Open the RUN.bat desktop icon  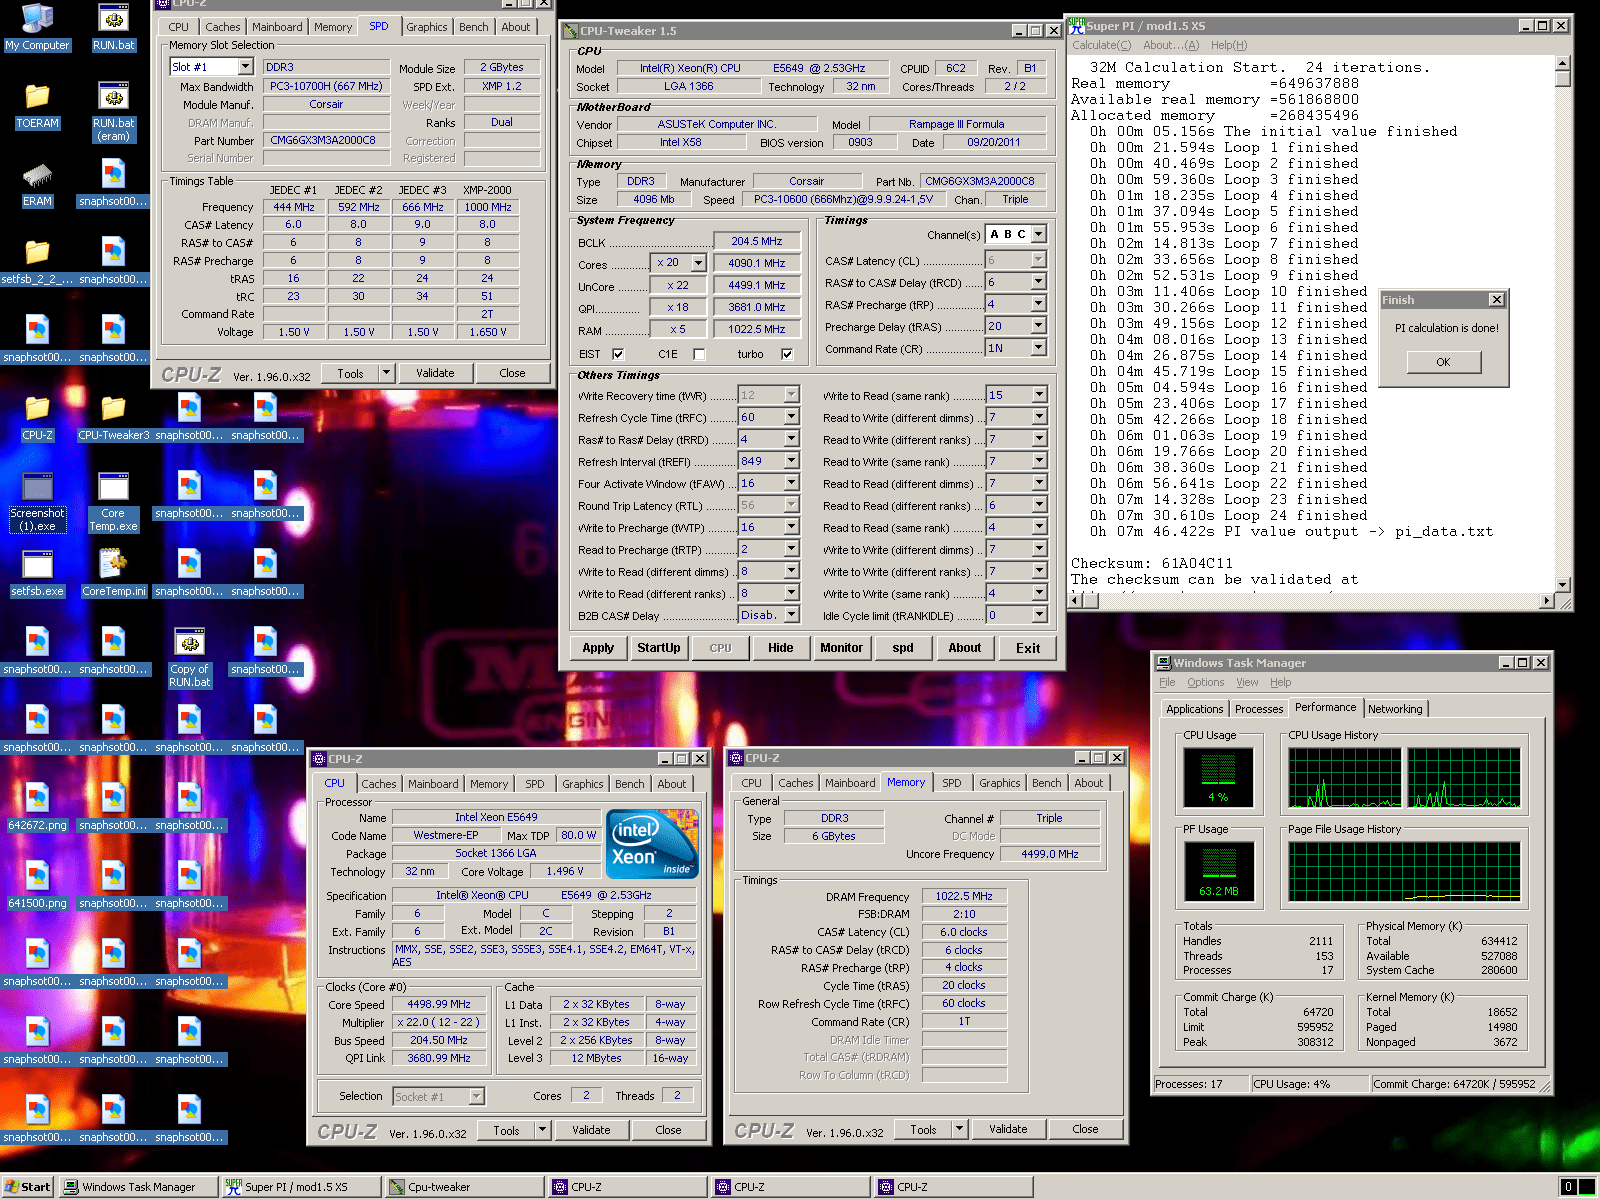tap(113, 25)
